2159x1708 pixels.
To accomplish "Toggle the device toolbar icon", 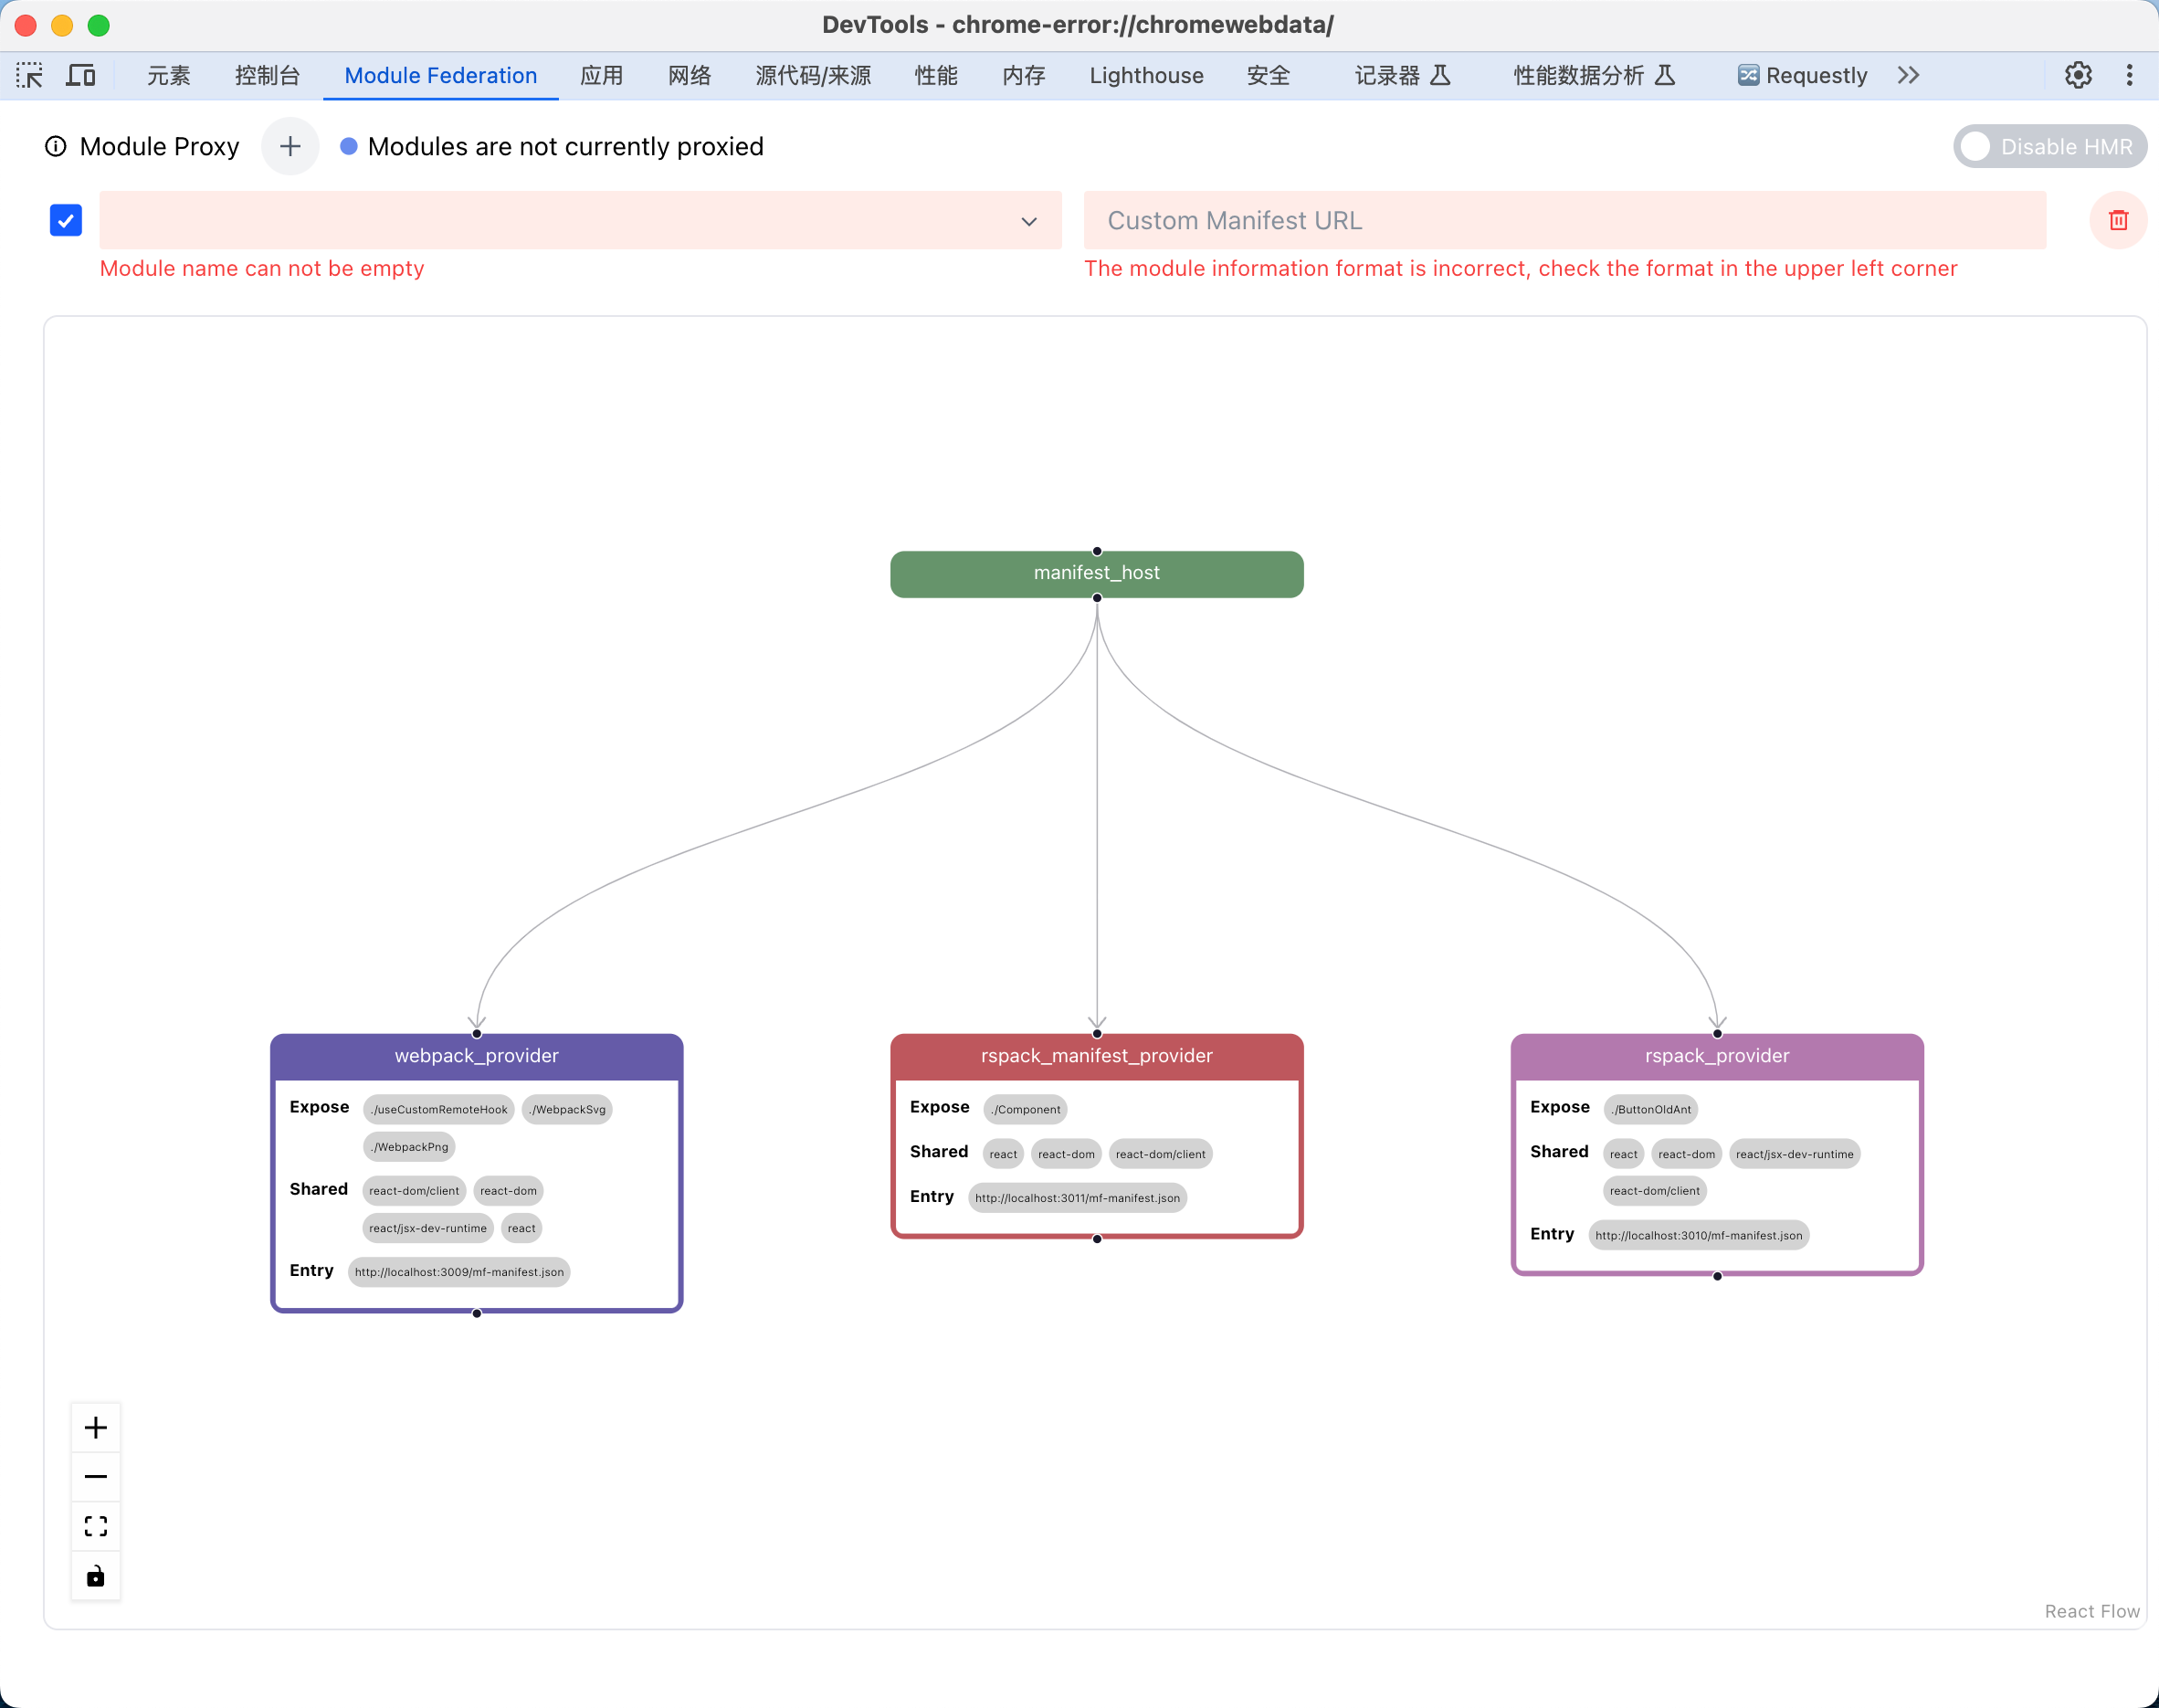I will coord(80,76).
